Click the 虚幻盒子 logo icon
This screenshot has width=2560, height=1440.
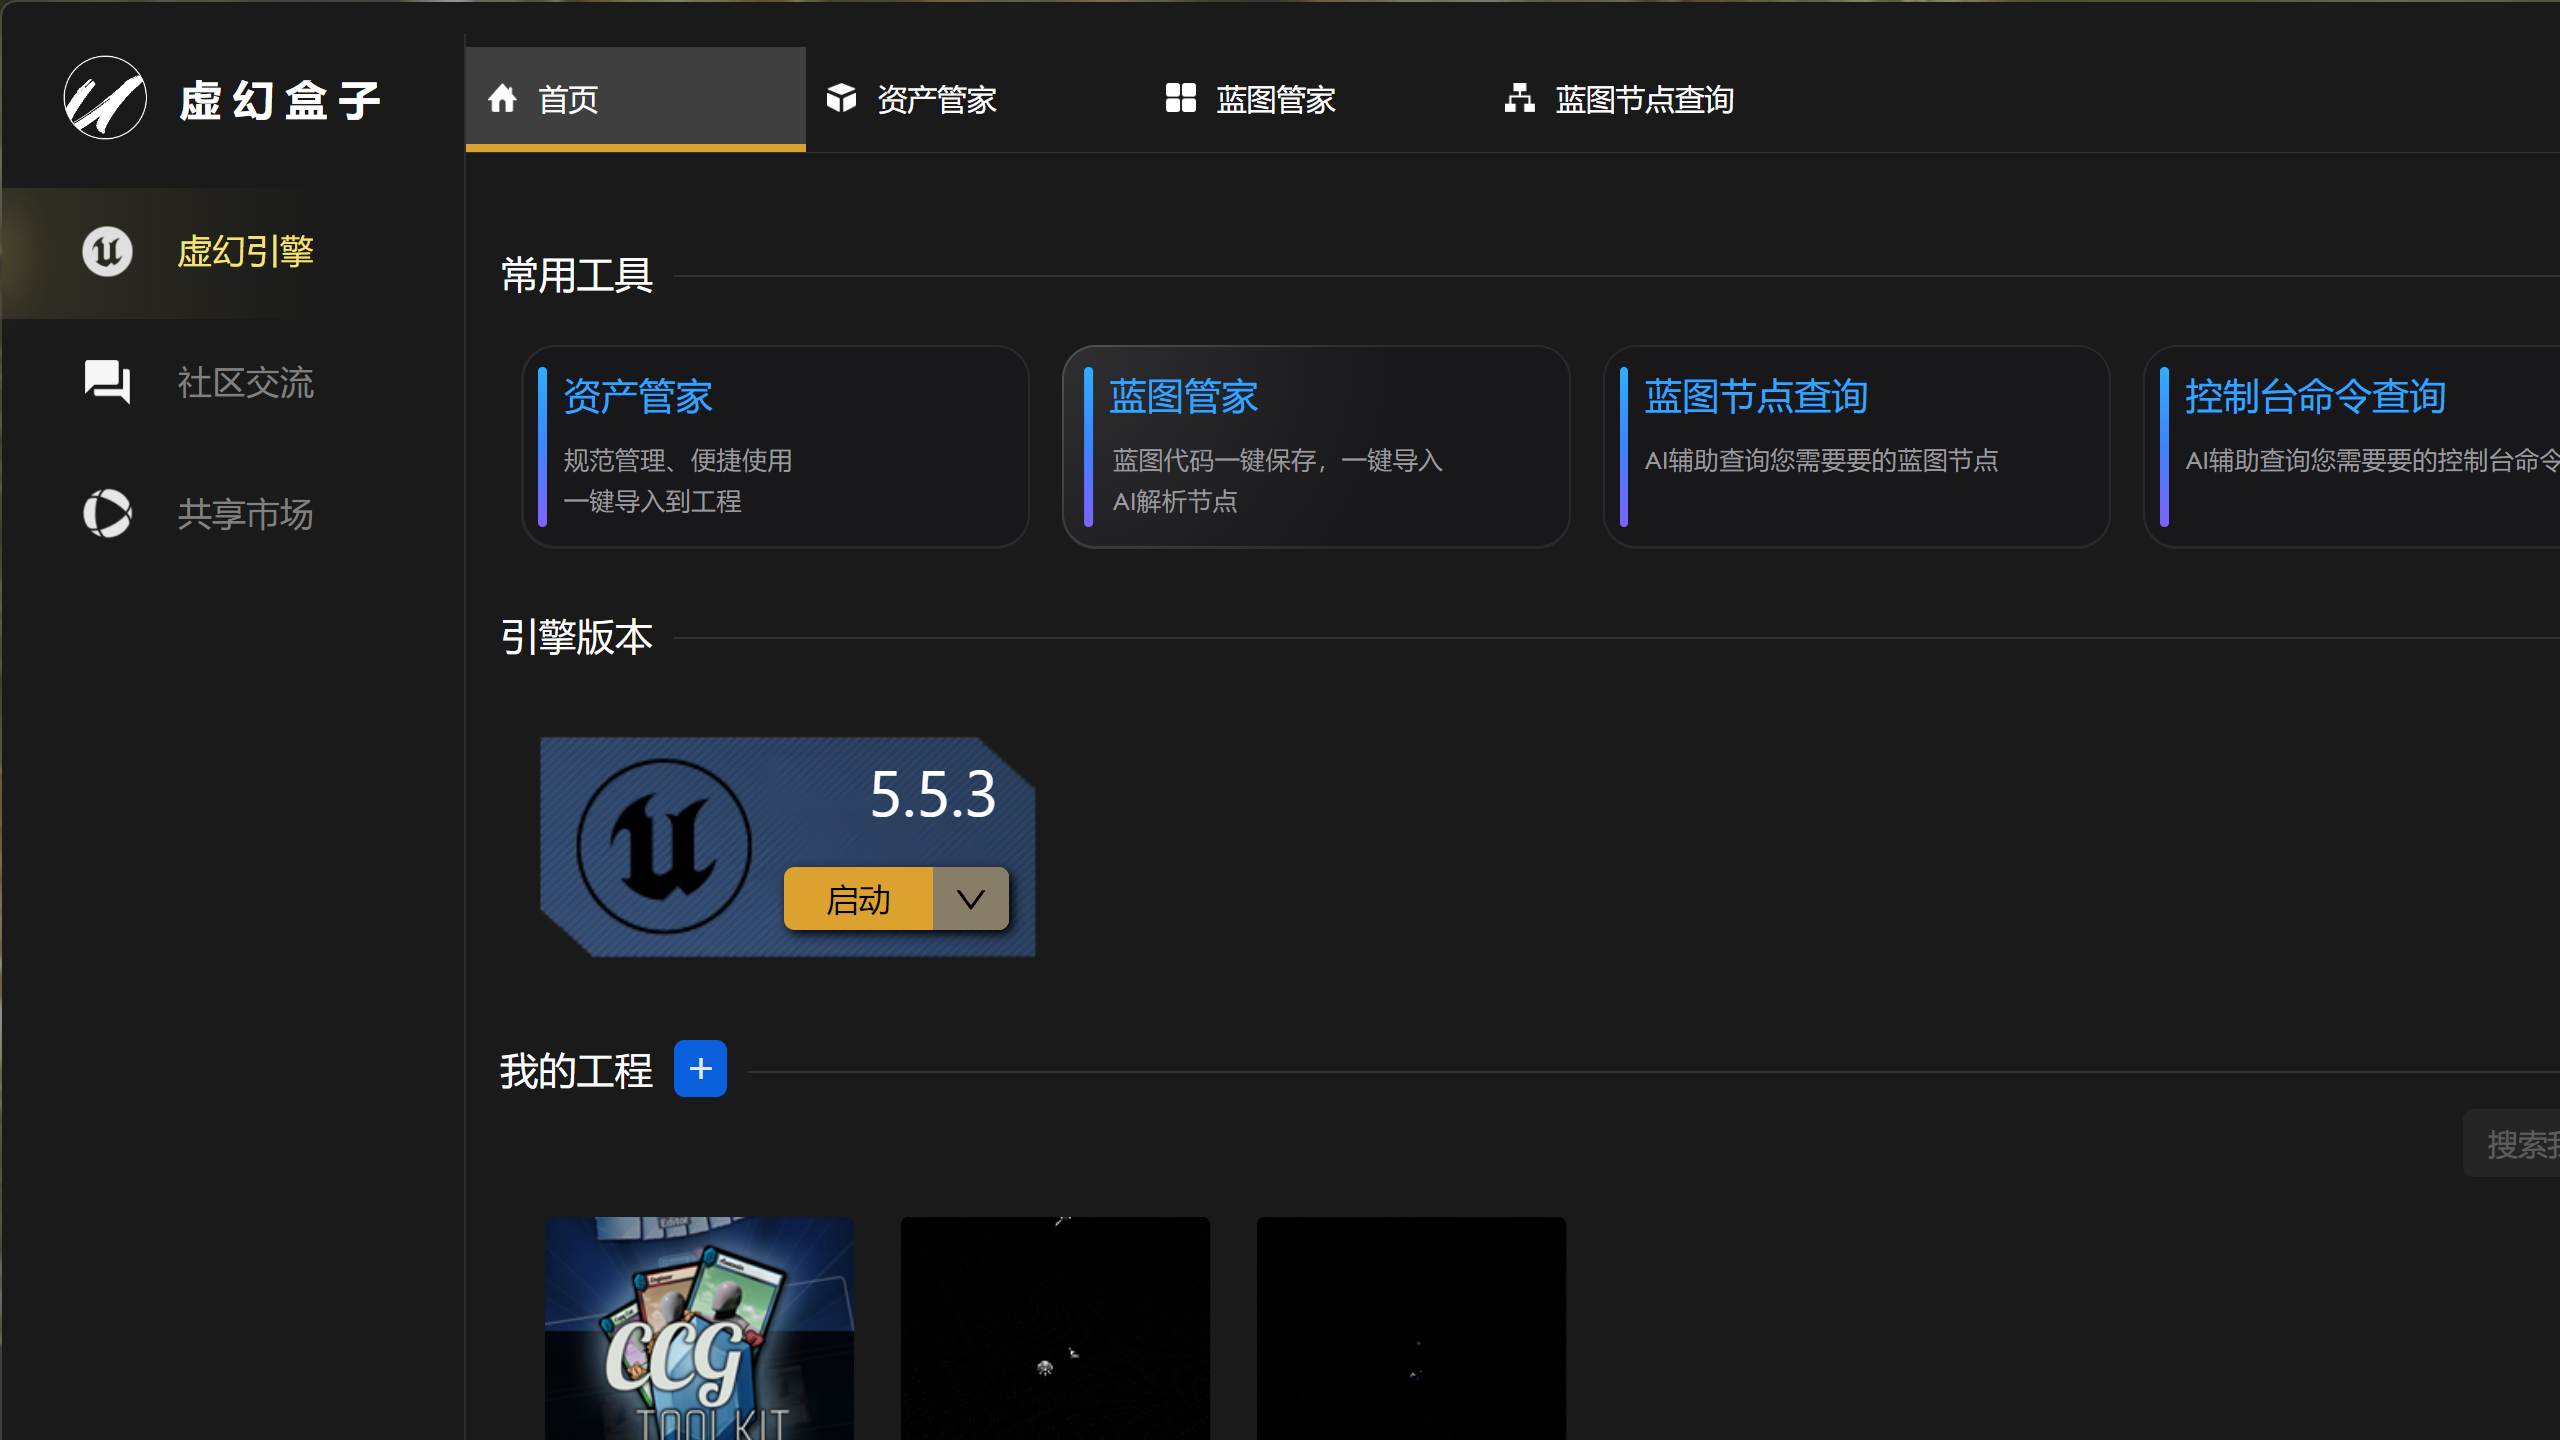point(105,98)
